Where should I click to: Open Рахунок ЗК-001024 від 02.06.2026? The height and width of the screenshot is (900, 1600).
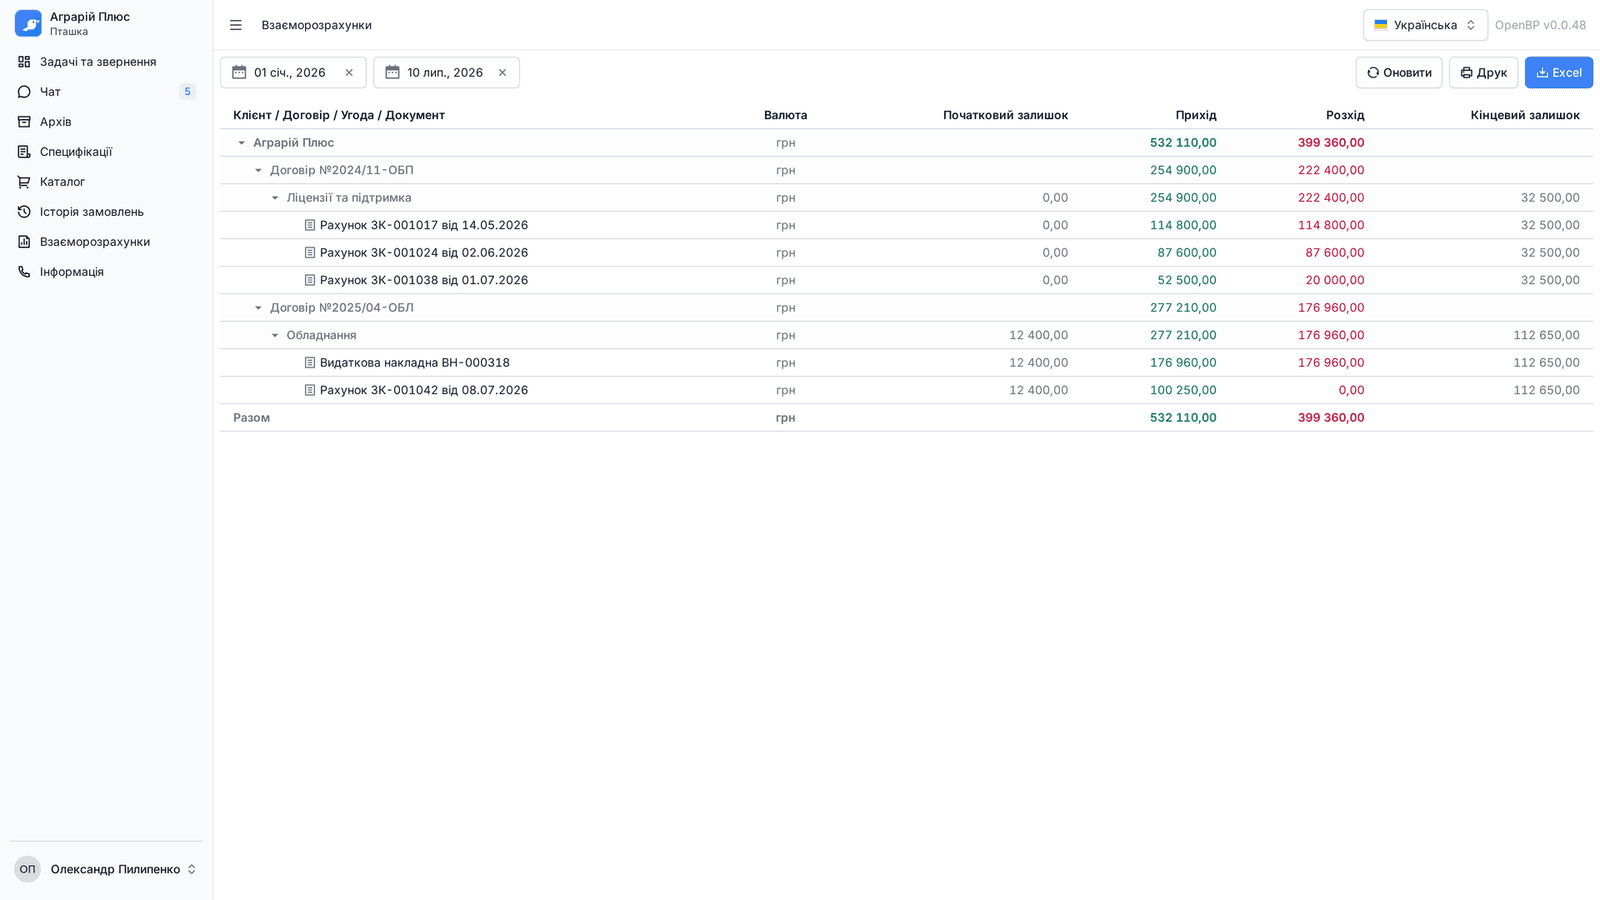click(x=424, y=253)
